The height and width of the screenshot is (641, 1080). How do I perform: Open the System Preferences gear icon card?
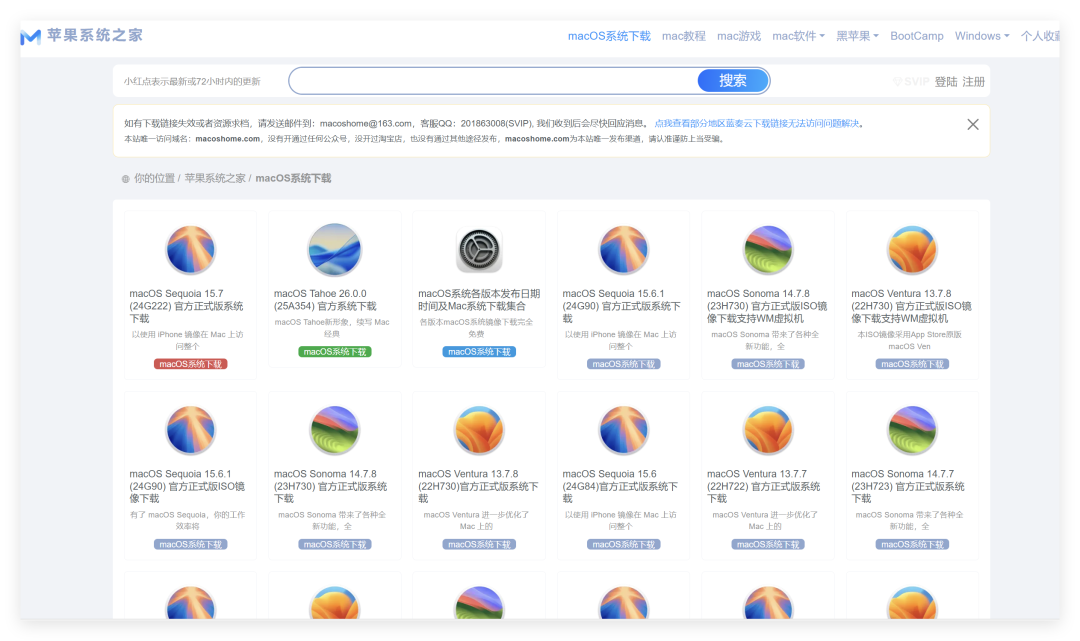tap(479, 250)
